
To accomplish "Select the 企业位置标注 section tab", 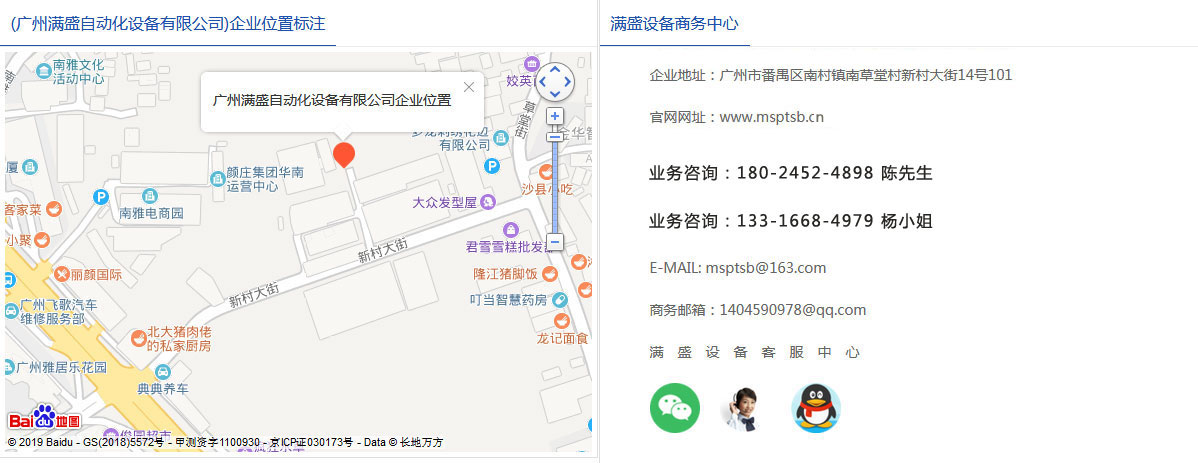I will click(167, 24).
